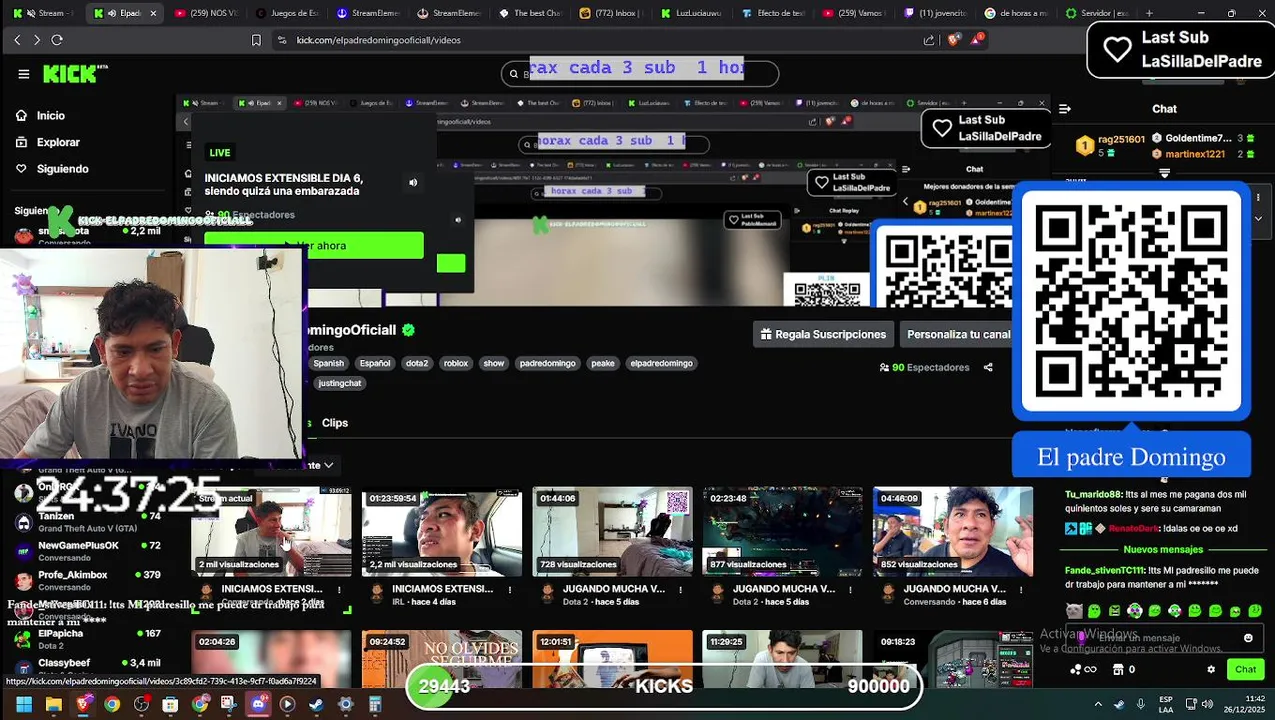The image size is (1275, 720).
Task: Open chat settings gear icon
Action: pyautogui.click(x=1211, y=670)
